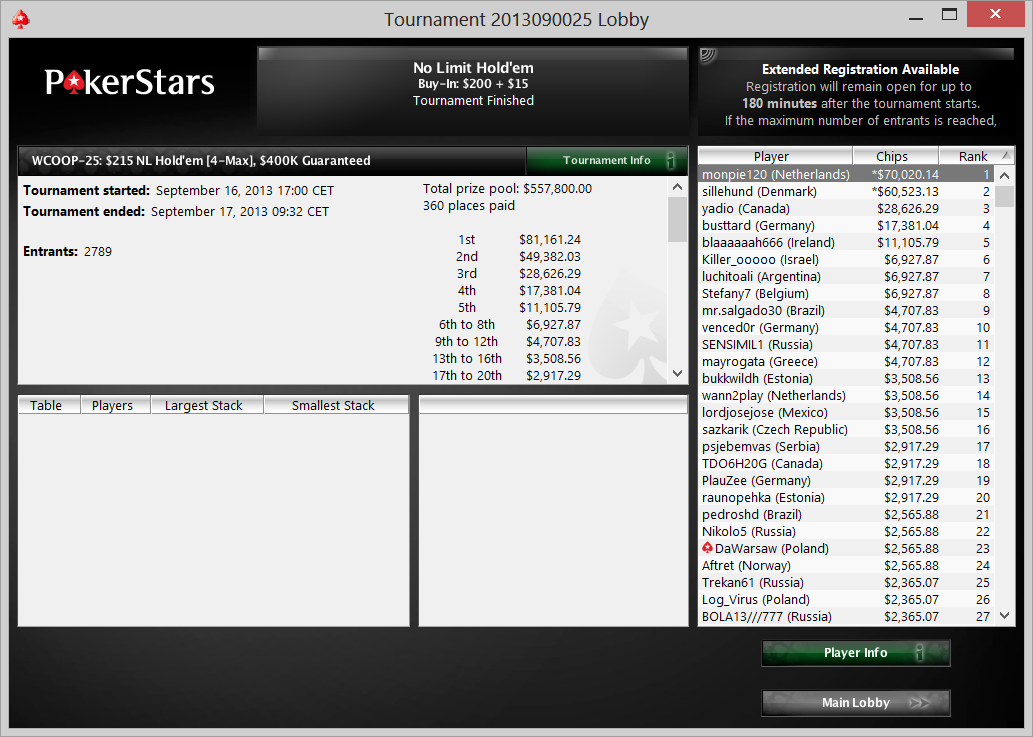Click the info icon on Player Info button
The image size is (1033, 737).
[920, 653]
